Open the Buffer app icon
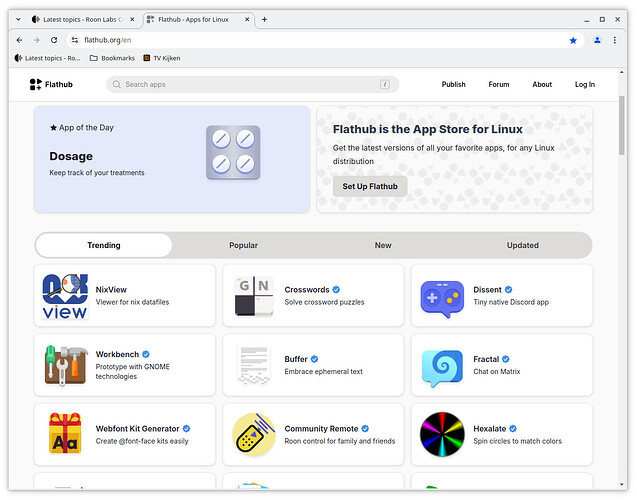Image resolution: width=637 pixels, height=500 pixels. click(254, 365)
